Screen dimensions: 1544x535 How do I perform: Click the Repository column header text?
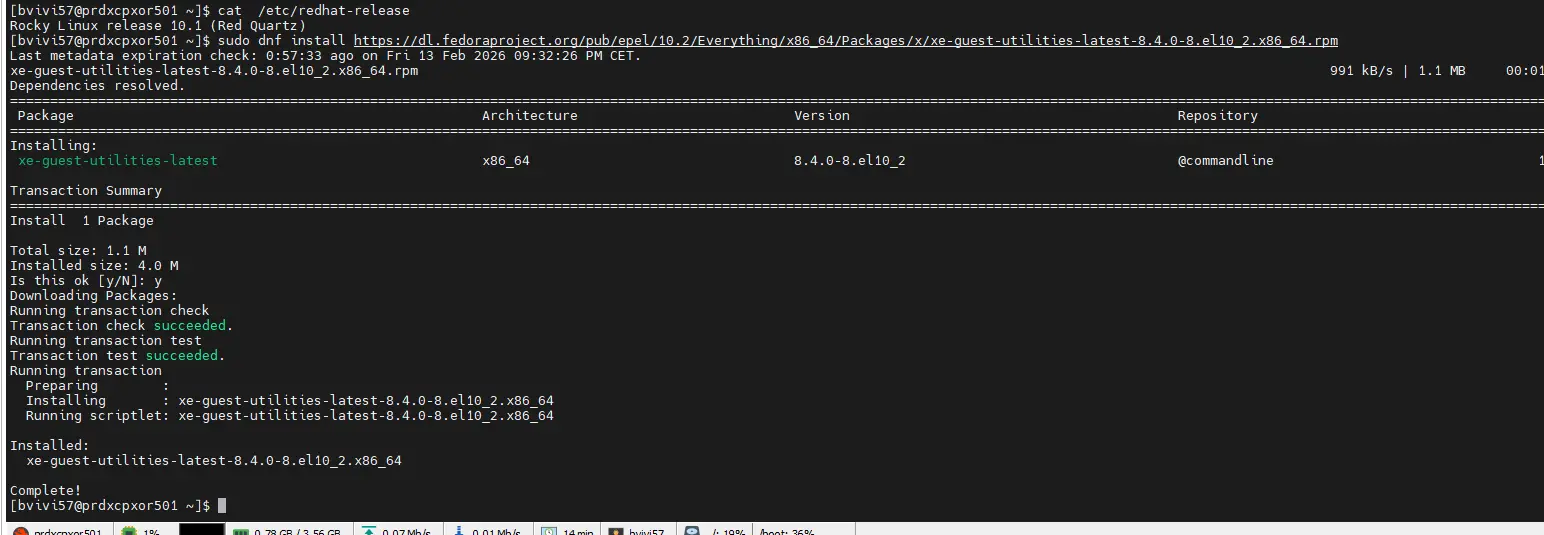[x=1217, y=116]
